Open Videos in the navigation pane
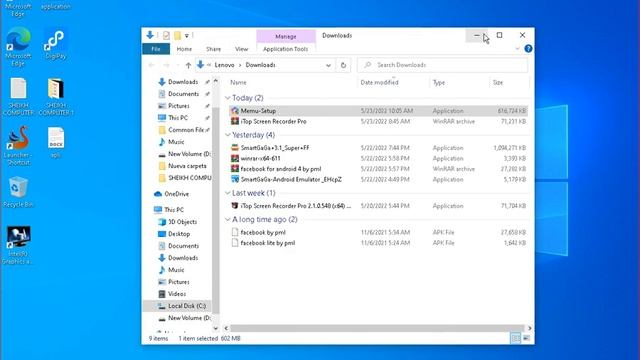This screenshot has width=640, height=360. coord(177,294)
